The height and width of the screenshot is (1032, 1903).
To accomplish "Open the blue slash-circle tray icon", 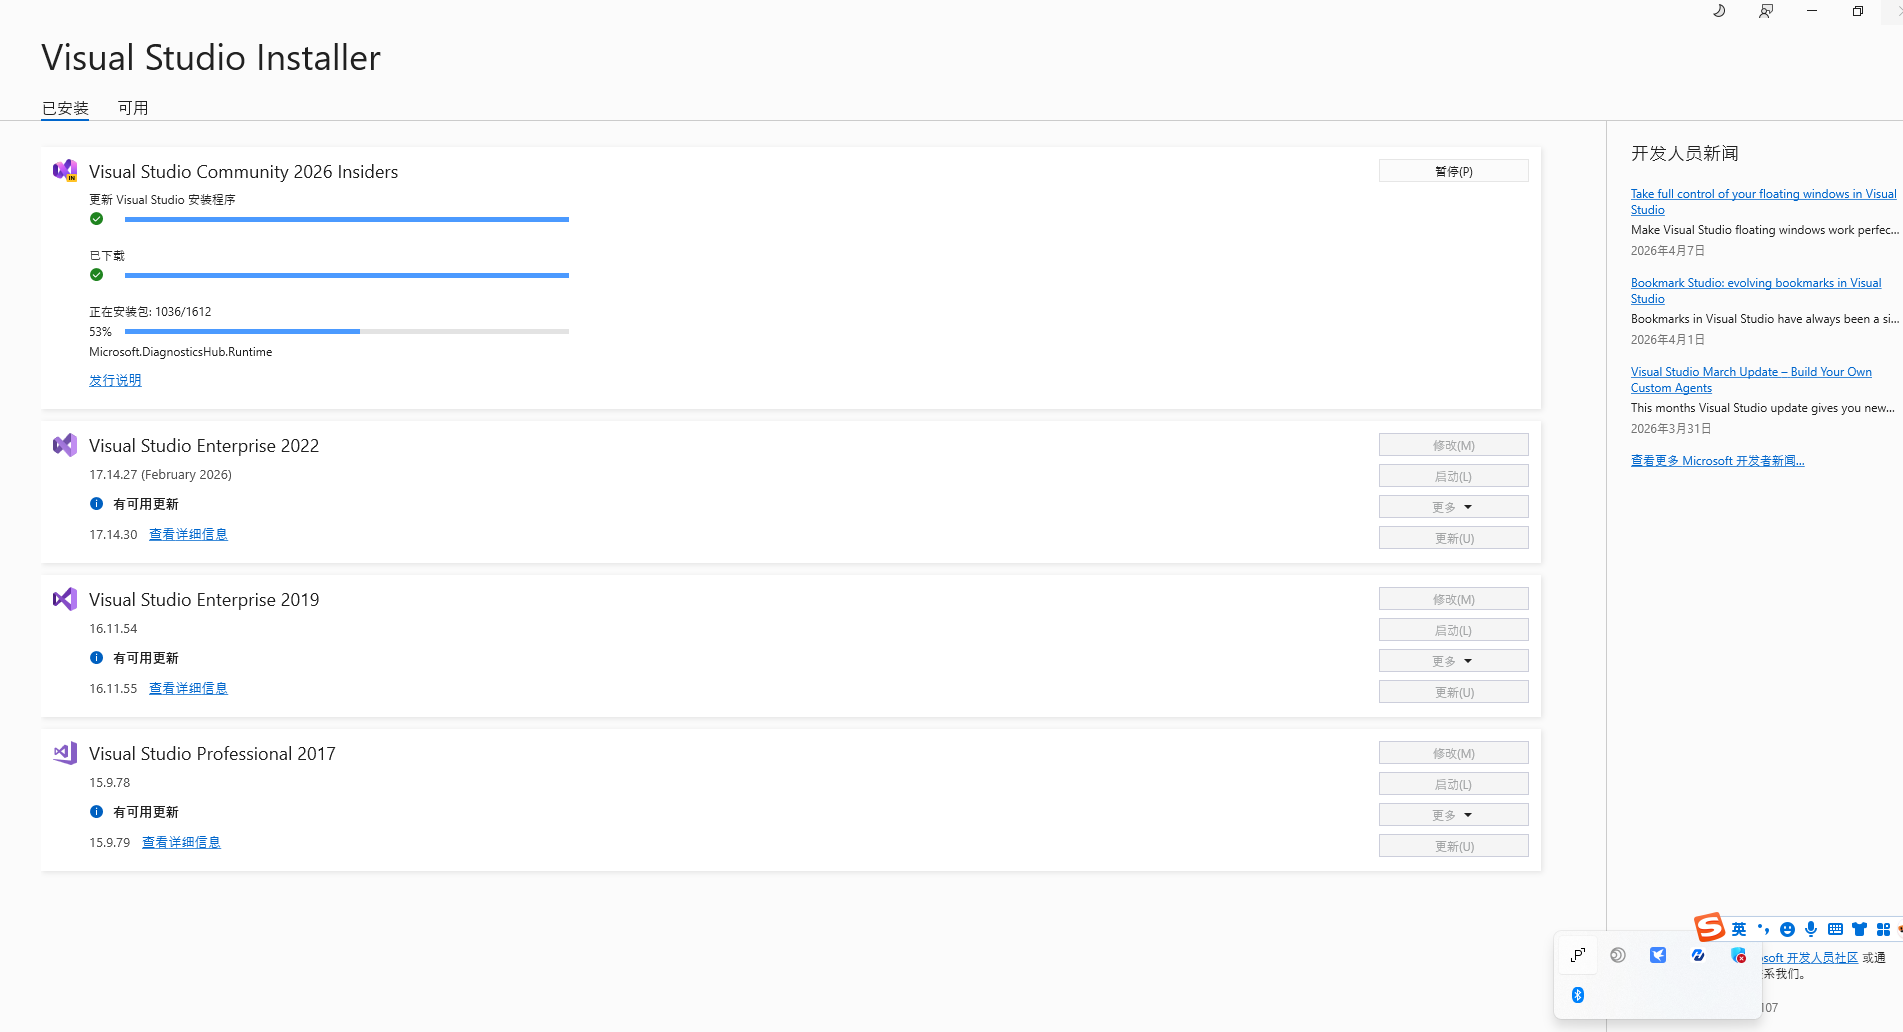I will coord(1698,955).
